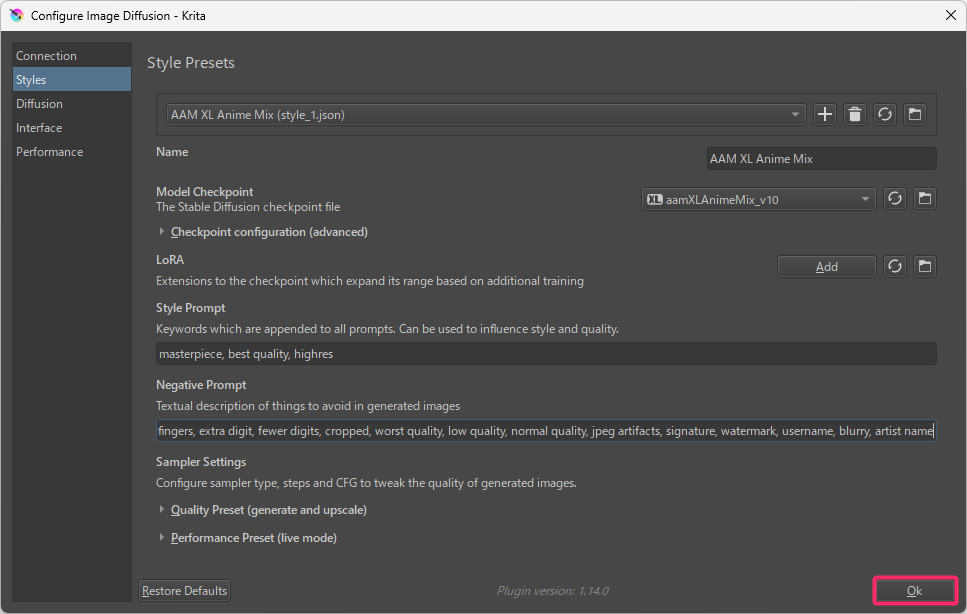Image resolution: width=967 pixels, height=614 pixels.
Task: Click the Plugin version 1.14.0 text
Action: pyautogui.click(x=553, y=591)
